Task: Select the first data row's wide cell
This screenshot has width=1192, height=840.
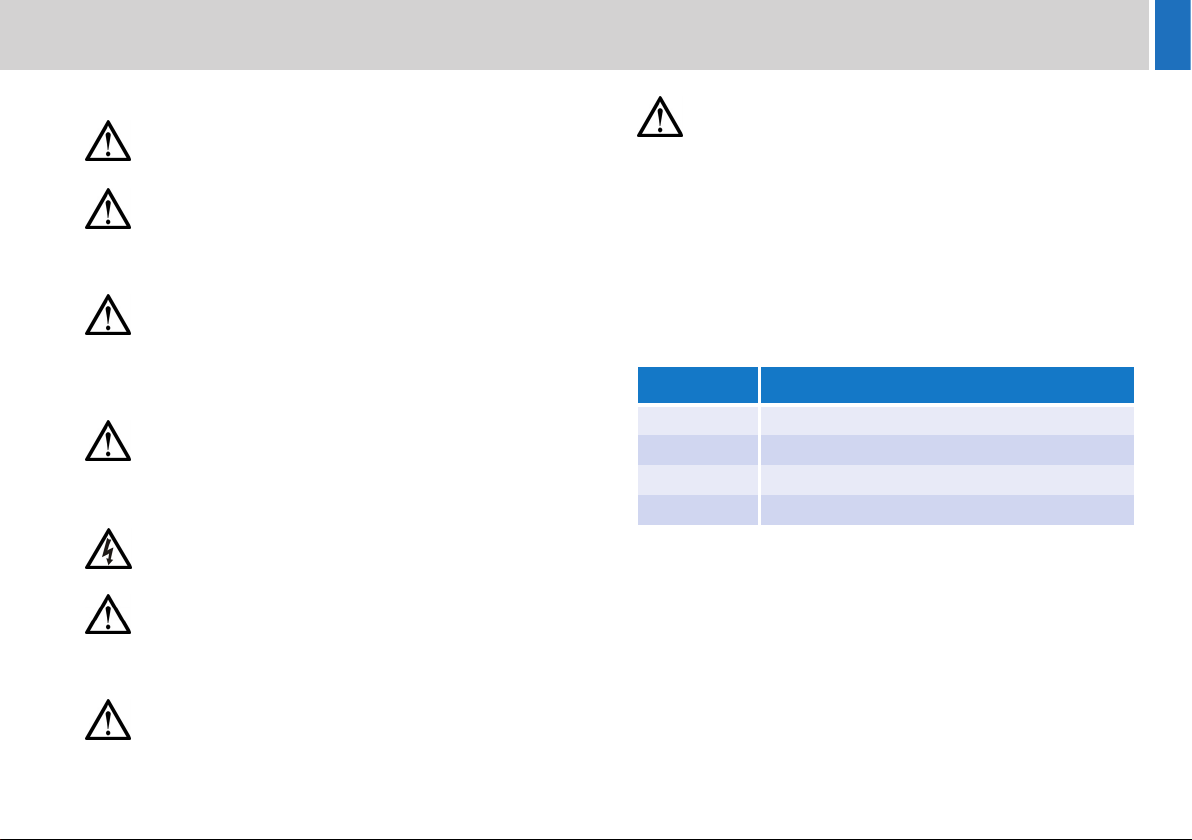Action: pyautogui.click(x=947, y=420)
